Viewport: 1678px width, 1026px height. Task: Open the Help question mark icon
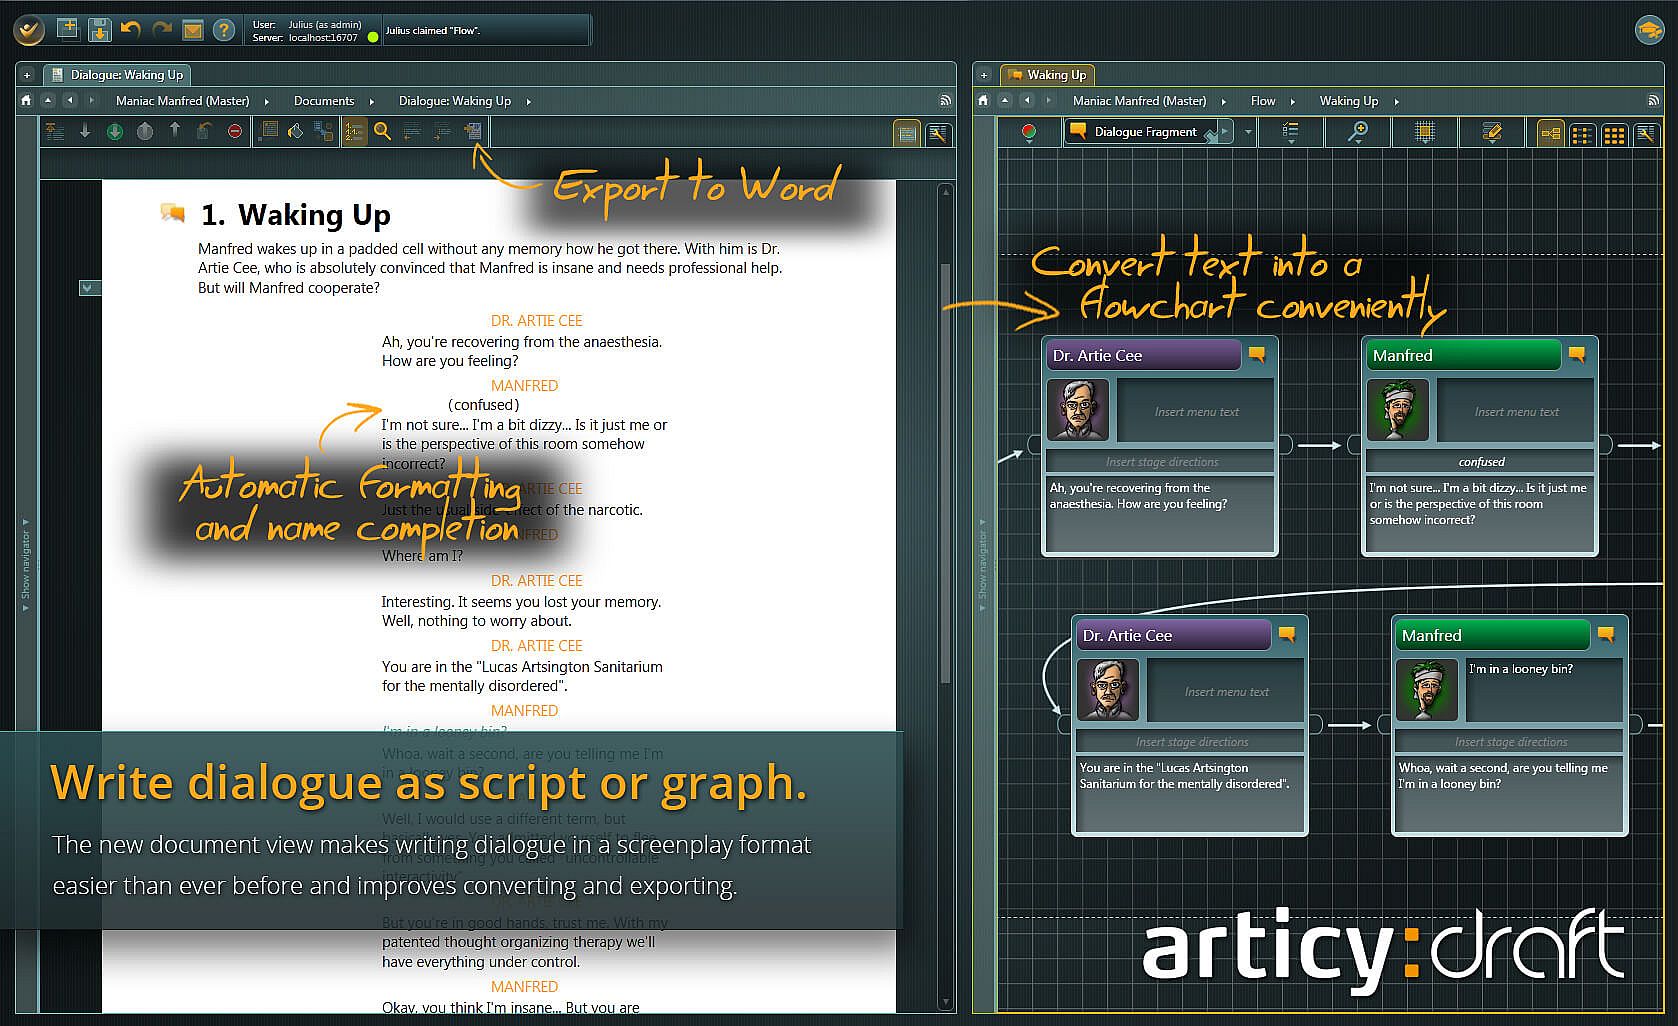coord(224,30)
